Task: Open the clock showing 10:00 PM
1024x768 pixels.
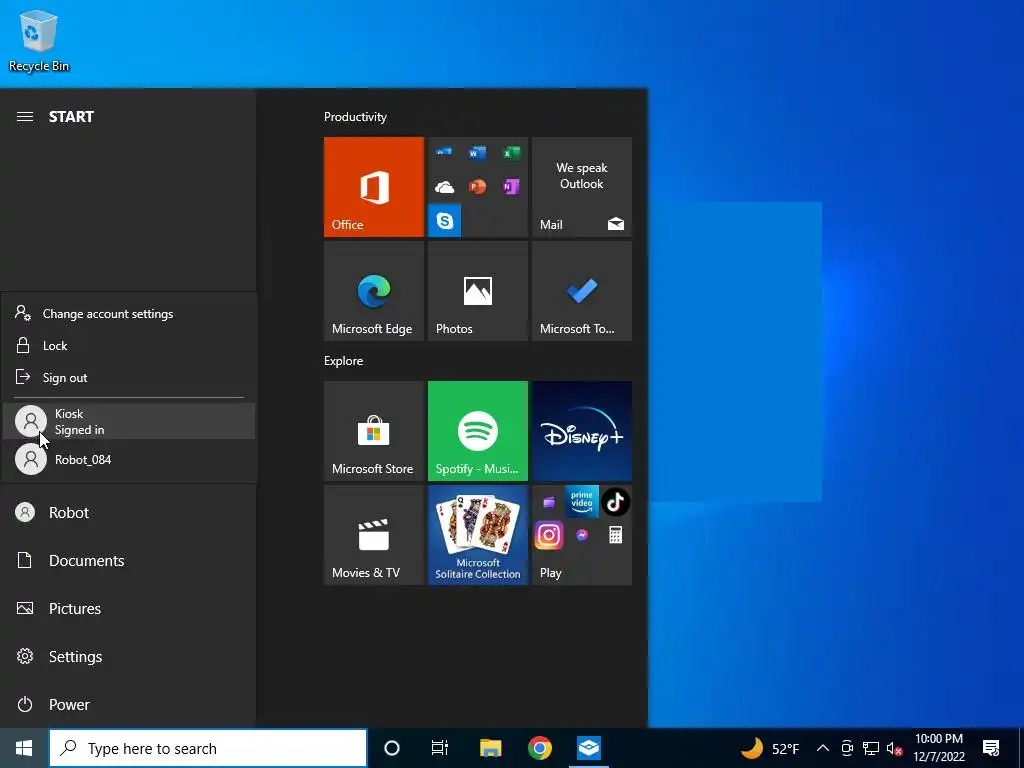Action: pos(939,748)
